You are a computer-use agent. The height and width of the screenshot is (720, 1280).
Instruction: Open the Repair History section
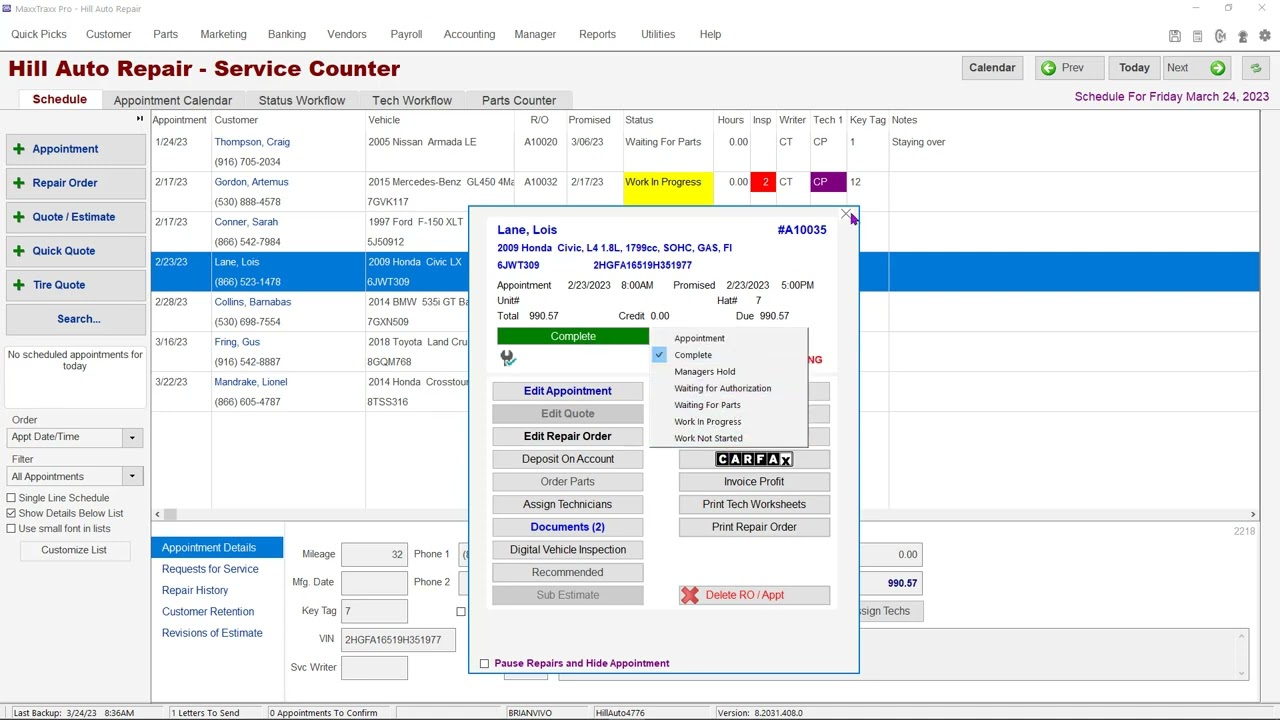[195, 590]
